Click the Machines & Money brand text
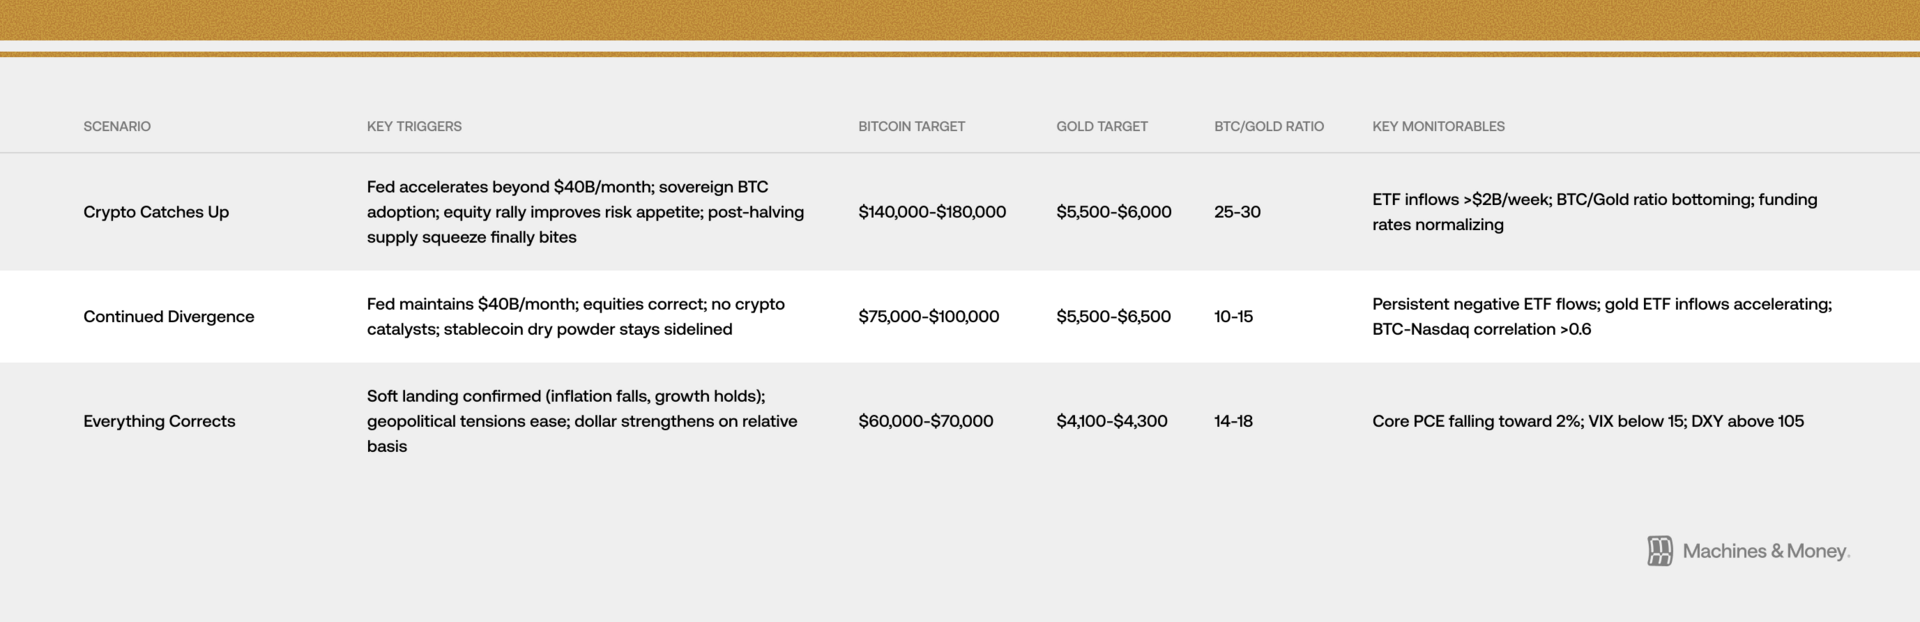 point(1766,551)
